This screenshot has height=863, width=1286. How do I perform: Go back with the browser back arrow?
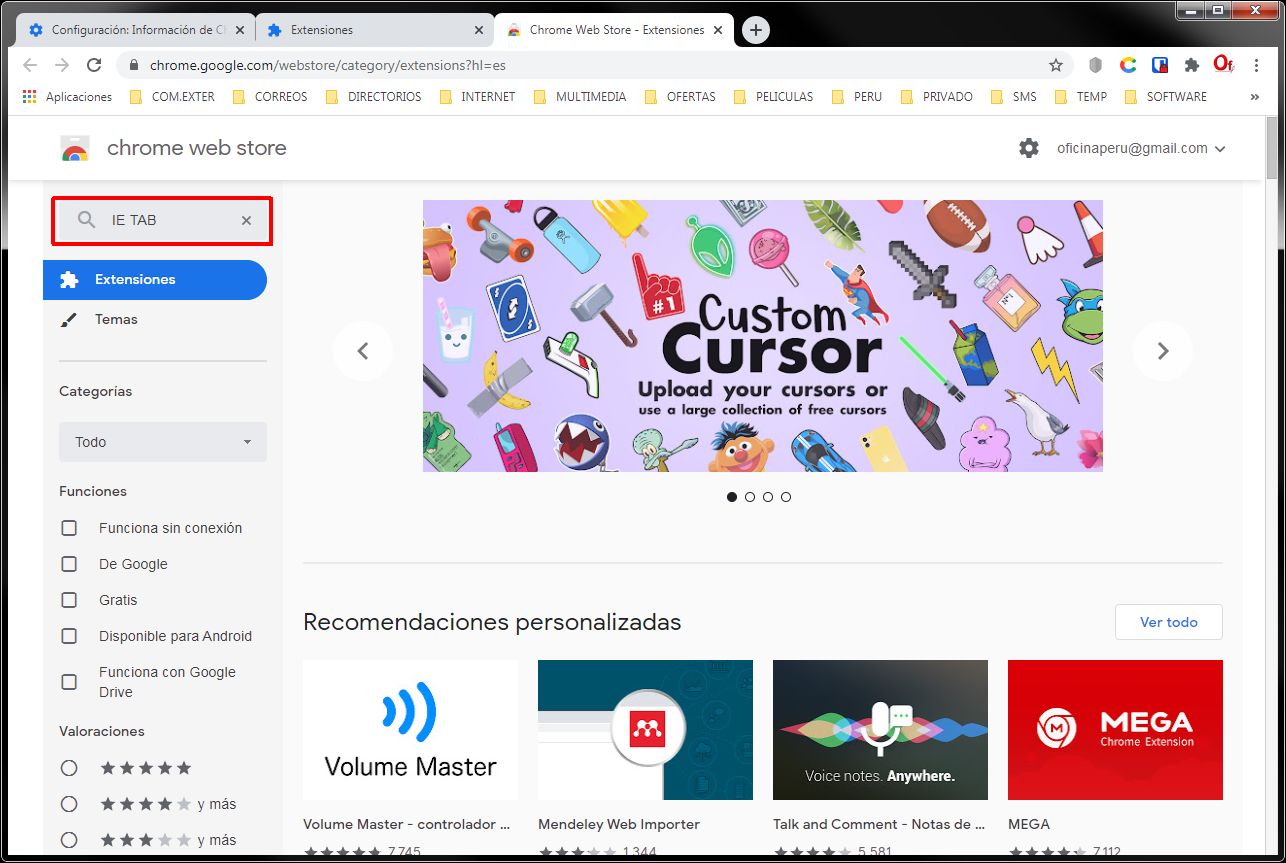coord(30,65)
